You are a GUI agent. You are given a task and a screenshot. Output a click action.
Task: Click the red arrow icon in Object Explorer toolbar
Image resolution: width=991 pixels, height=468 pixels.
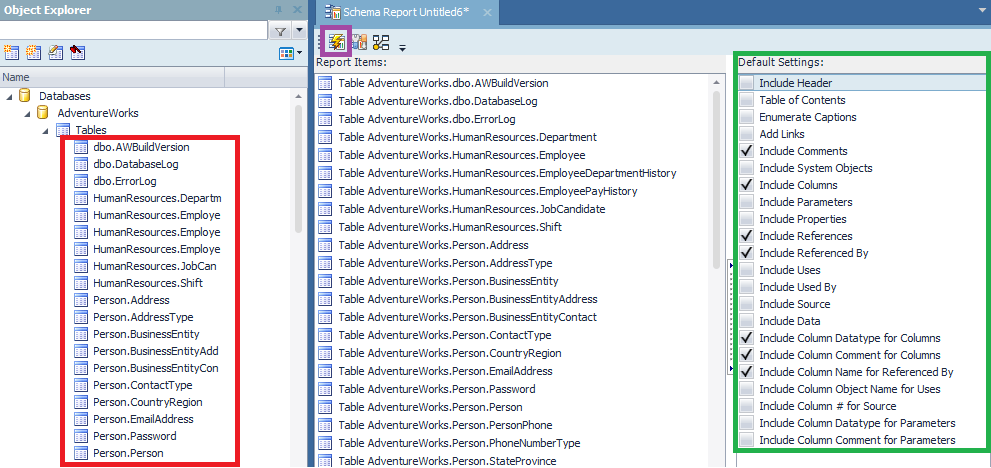(77, 52)
